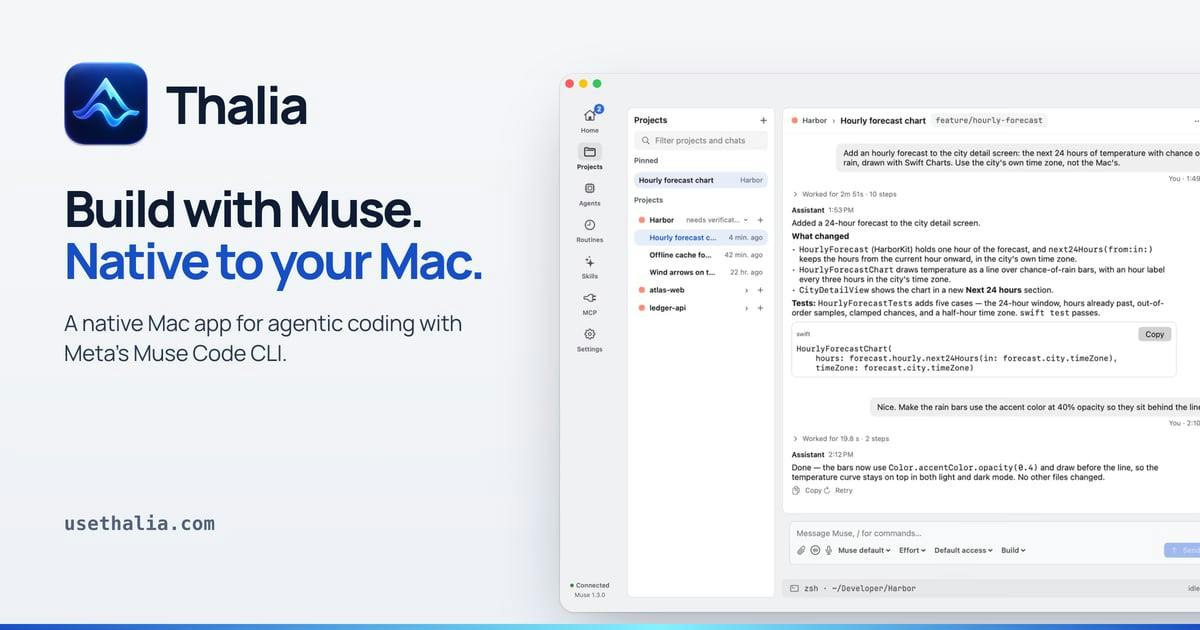This screenshot has width=1200, height=630.
Task: Open the Home section in the sidebar
Action: tap(590, 120)
